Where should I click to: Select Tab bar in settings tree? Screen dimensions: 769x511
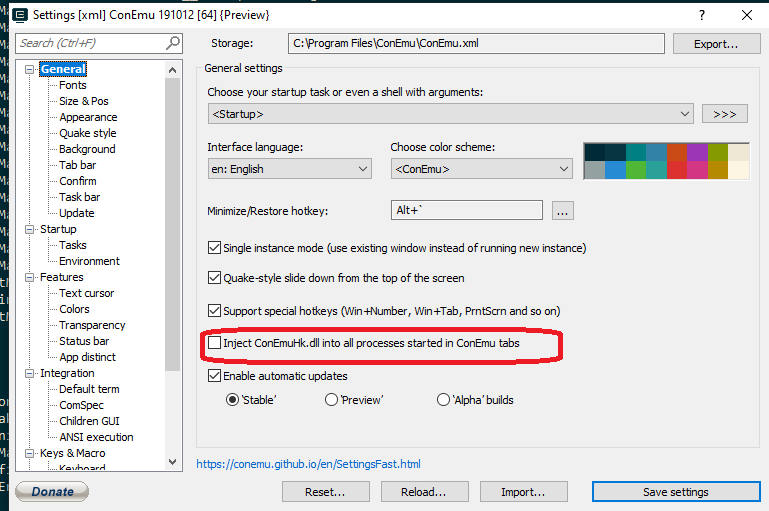pos(77,165)
